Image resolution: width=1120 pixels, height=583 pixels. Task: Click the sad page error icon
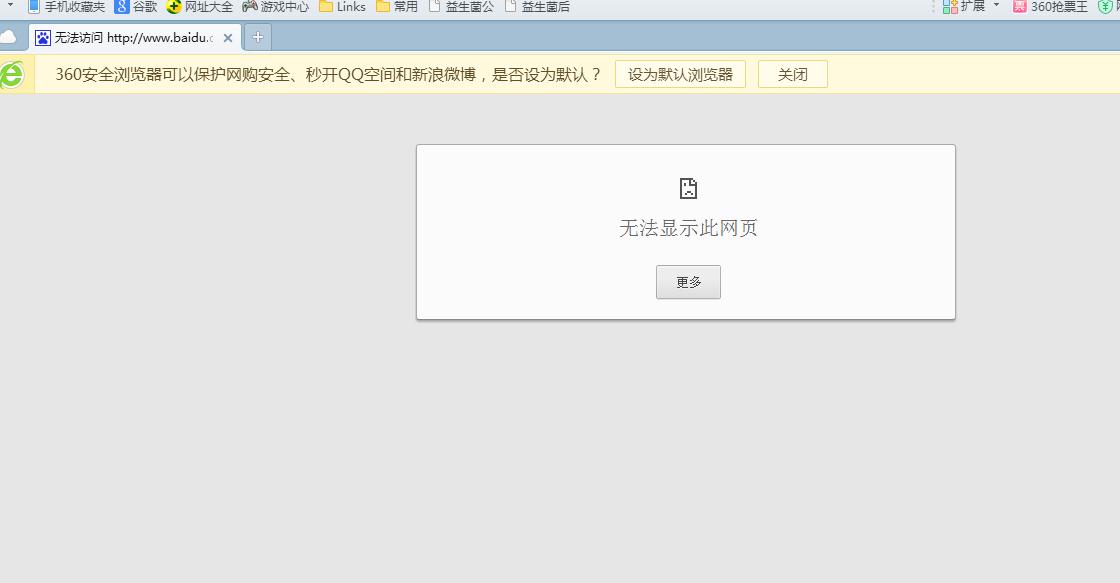688,188
